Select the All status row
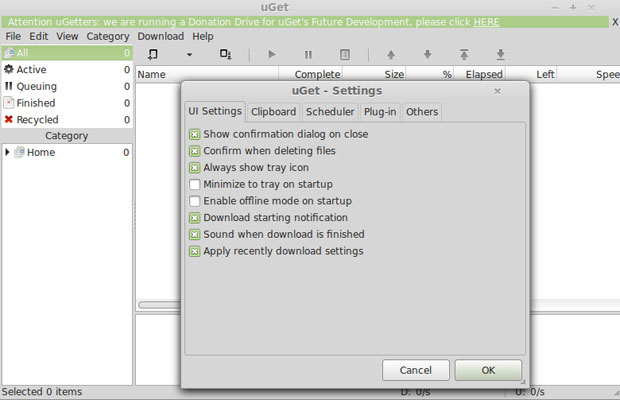 [x=67, y=53]
